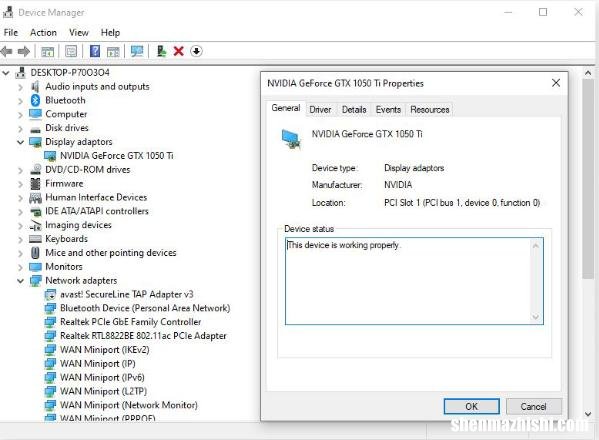Click the Back arrow toolbar icon

coord(6,51)
